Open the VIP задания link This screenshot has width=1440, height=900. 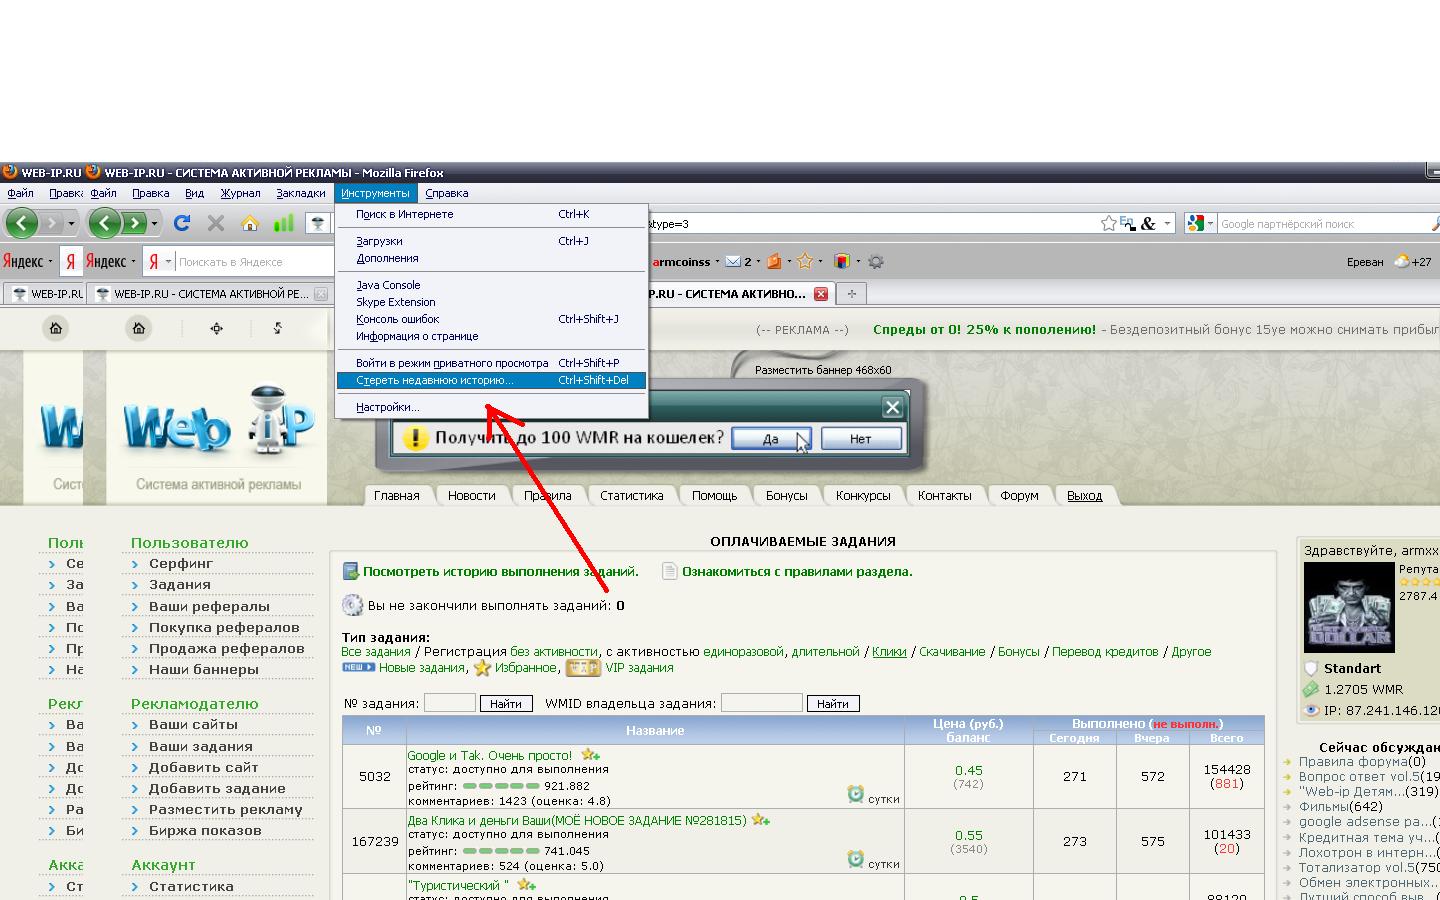click(x=639, y=668)
